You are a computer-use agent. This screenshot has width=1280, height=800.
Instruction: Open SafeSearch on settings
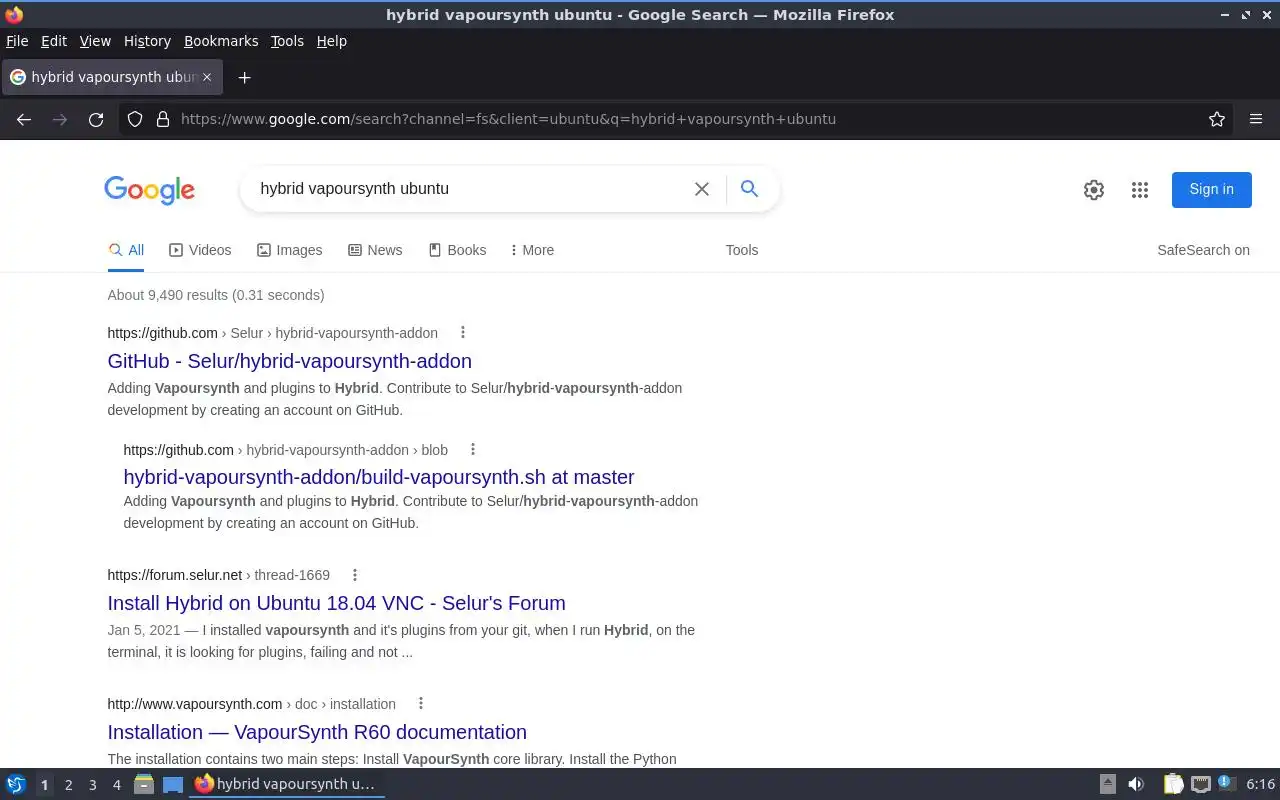tap(1203, 250)
